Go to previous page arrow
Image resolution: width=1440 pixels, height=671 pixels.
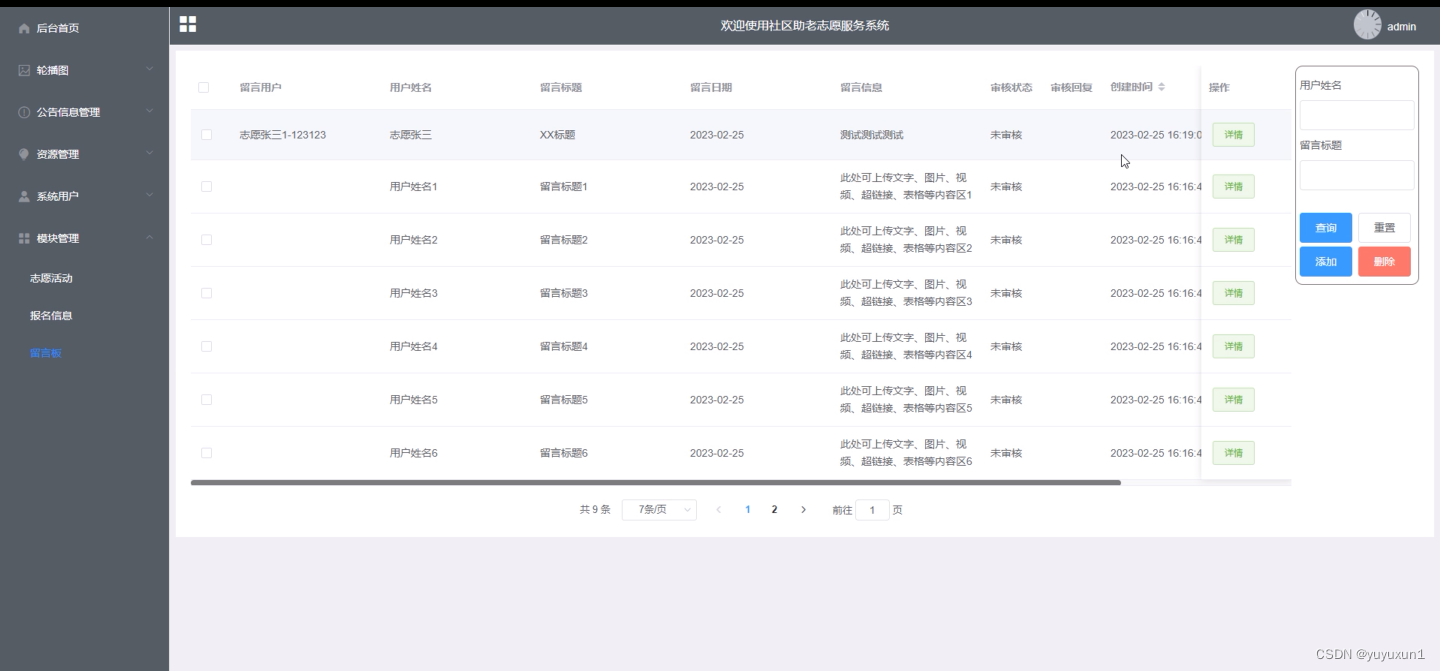tap(718, 510)
